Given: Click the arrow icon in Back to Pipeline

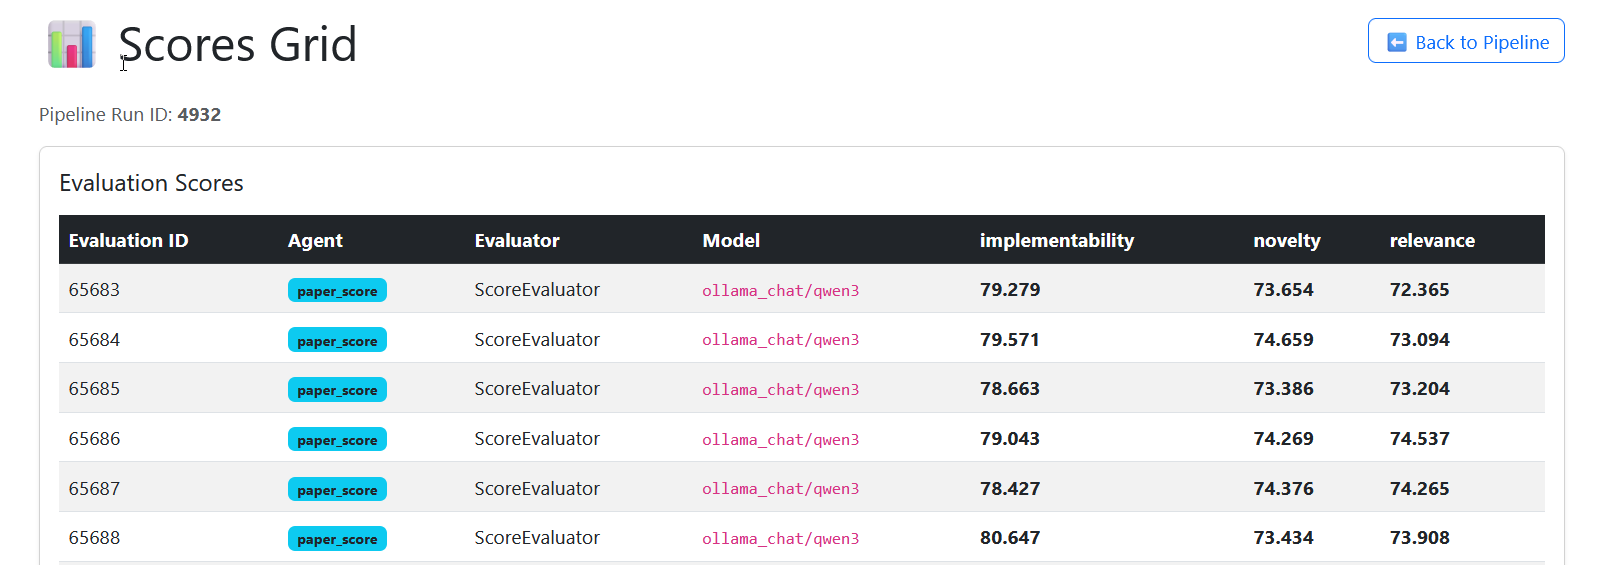Looking at the screenshot, I should click(x=1397, y=42).
